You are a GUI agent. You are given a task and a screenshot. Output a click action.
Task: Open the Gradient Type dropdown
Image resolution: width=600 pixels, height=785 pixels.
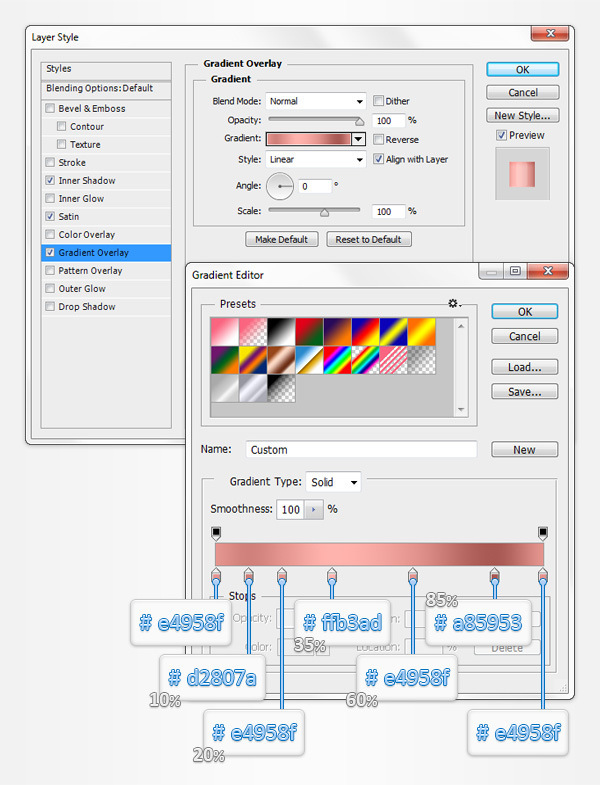click(333, 482)
